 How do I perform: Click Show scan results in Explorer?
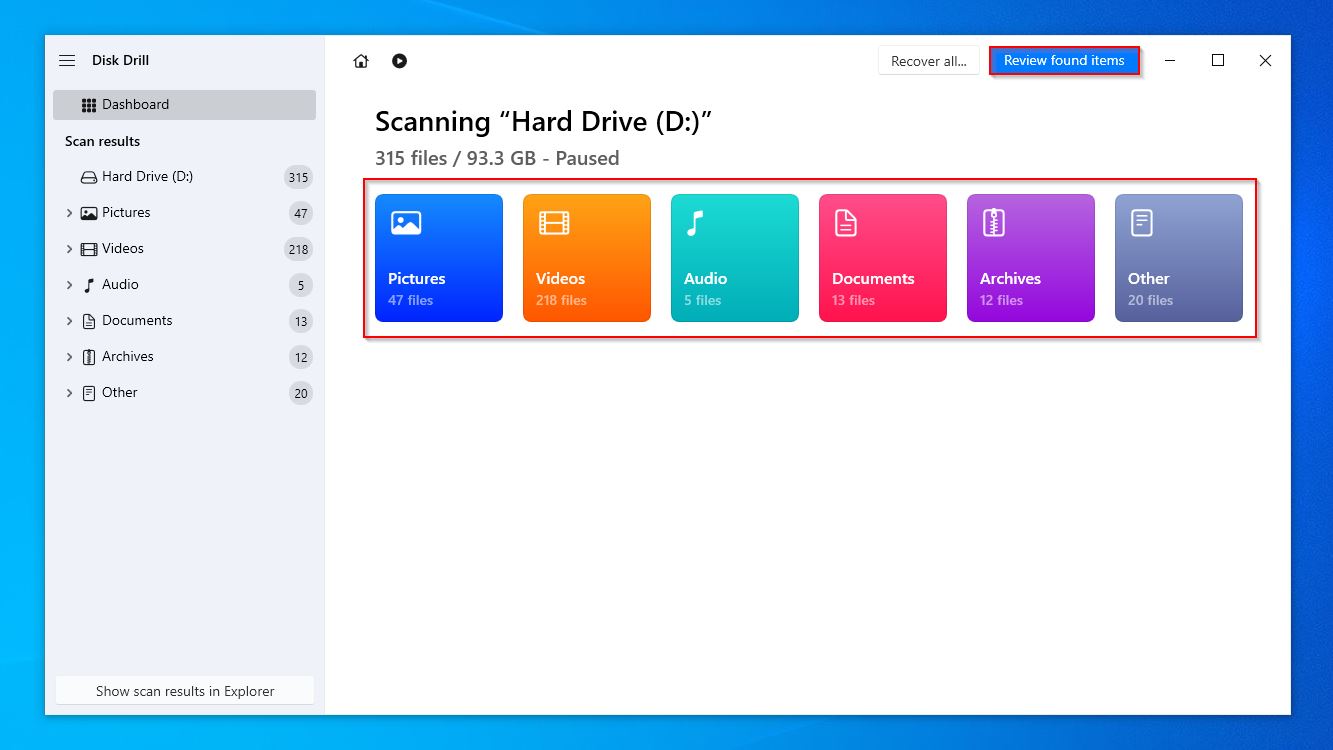(x=184, y=690)
